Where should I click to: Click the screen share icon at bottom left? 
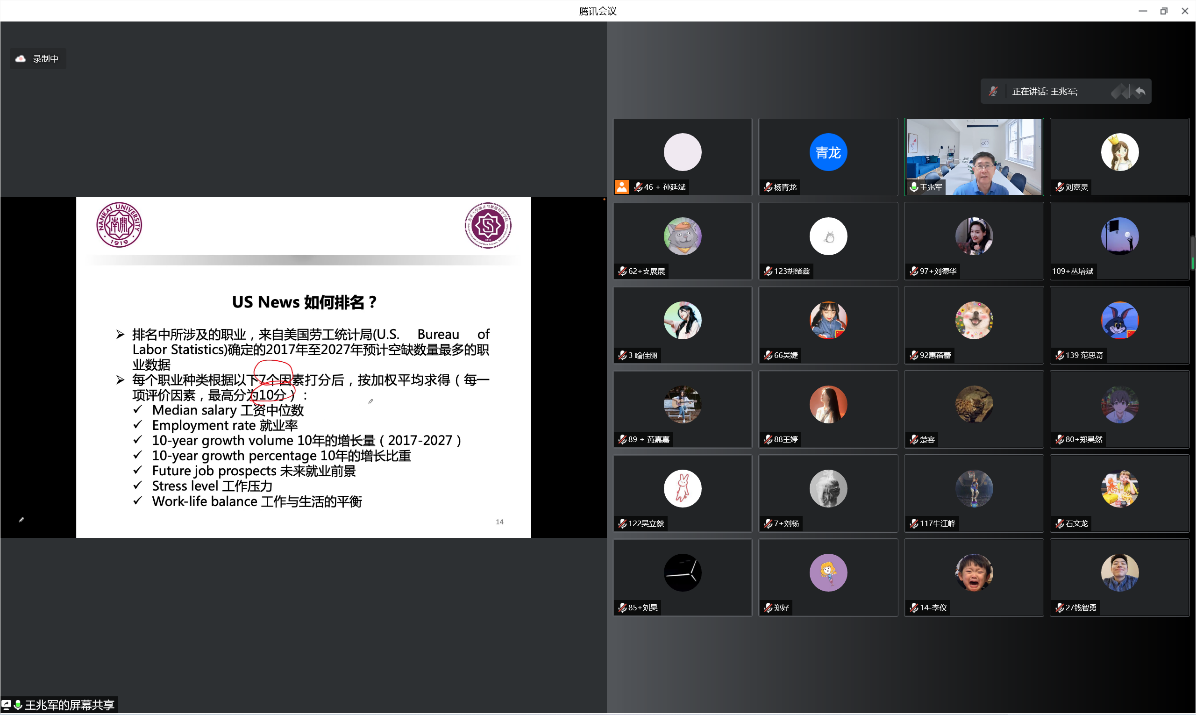(x=7, y=705)
